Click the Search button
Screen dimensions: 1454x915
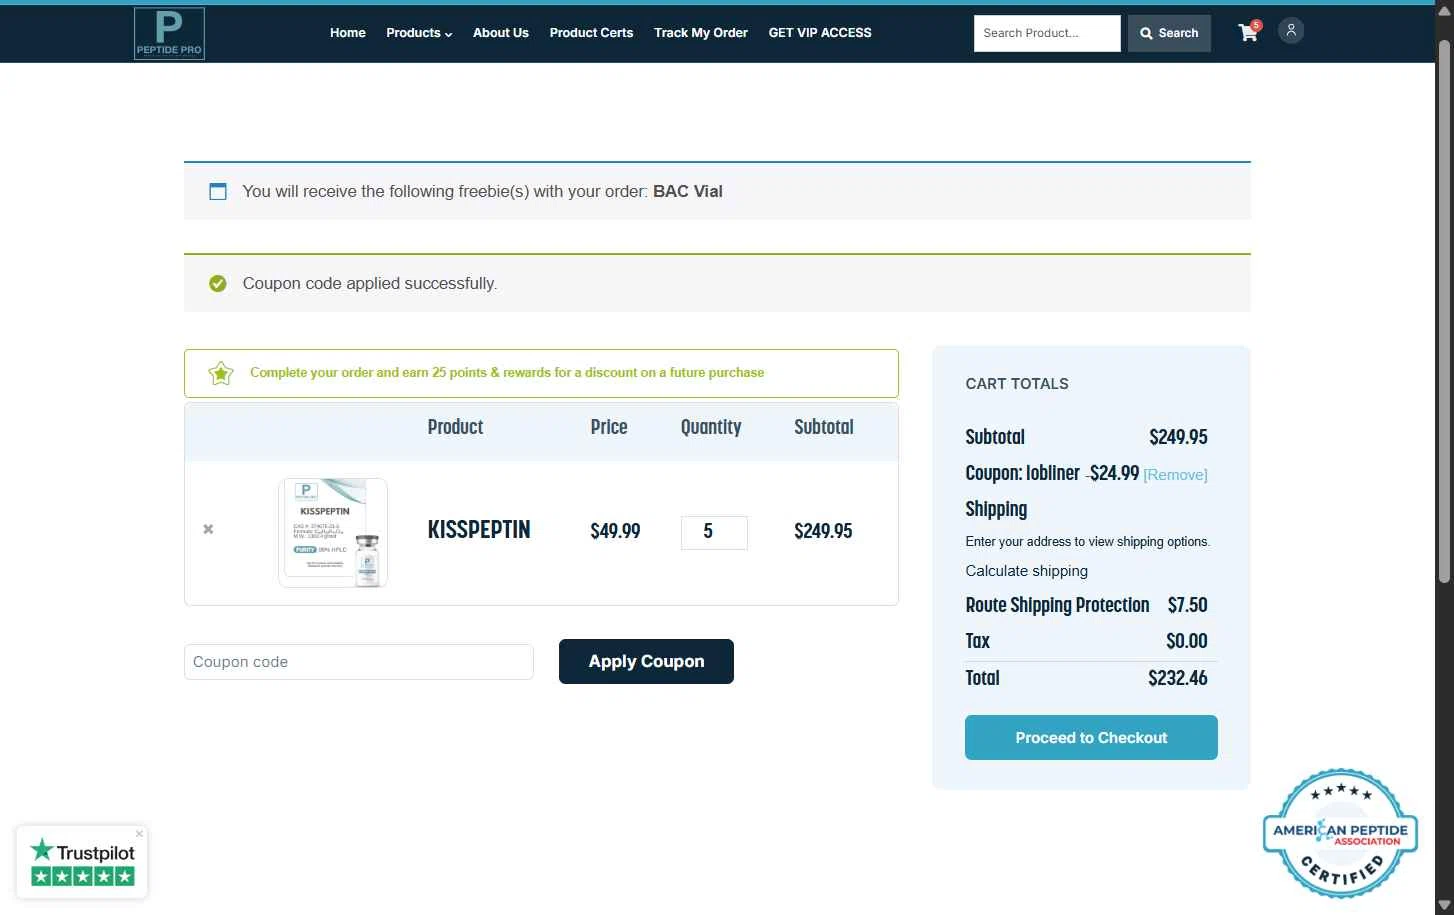(x=1169, y=33)
